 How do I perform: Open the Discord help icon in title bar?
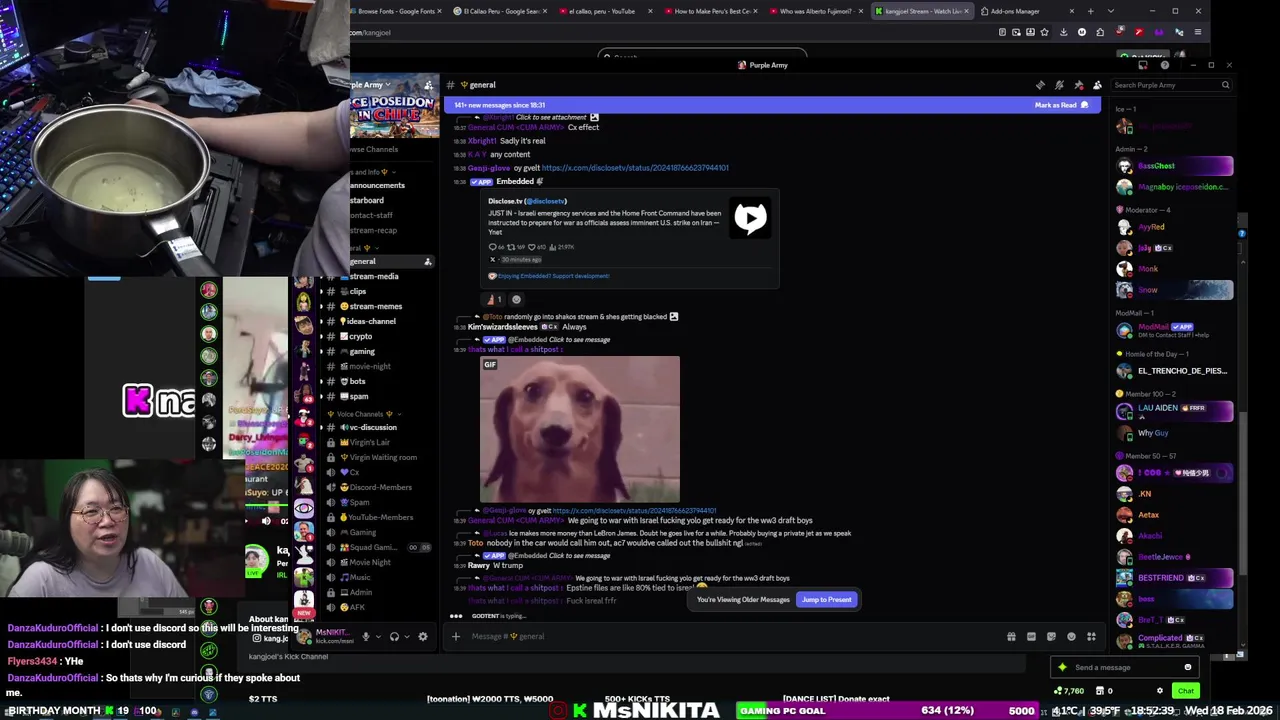(1164, 65)
